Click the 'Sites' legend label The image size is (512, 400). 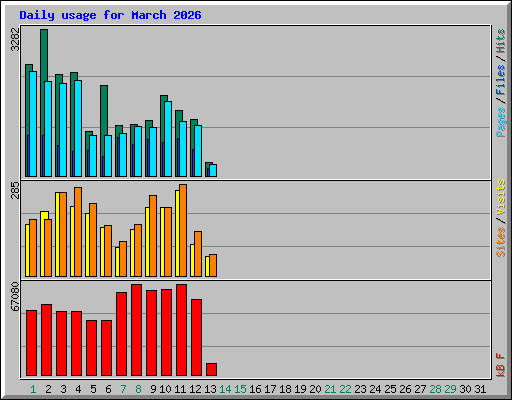coord(501,242)
